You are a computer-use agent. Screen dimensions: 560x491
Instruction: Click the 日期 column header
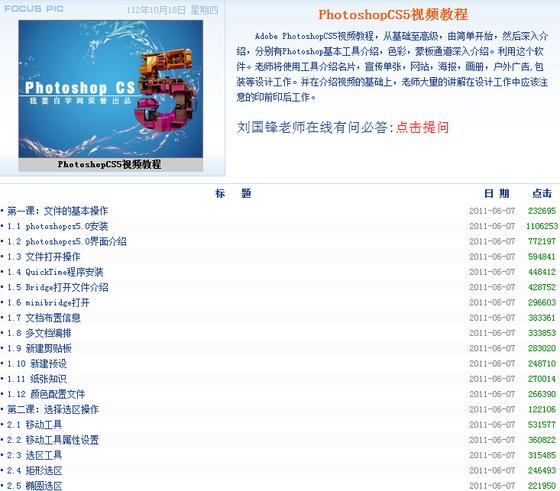(x=496, y=194)
